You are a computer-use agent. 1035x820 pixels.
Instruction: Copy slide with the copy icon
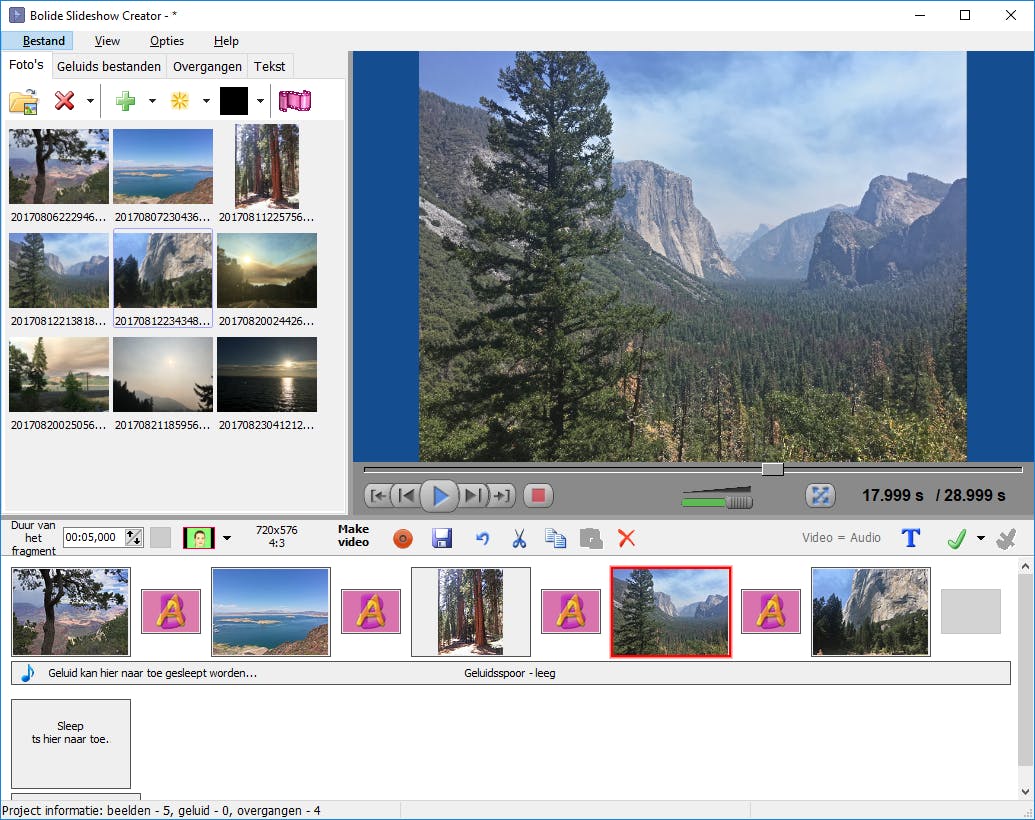(x=555, y=538)
